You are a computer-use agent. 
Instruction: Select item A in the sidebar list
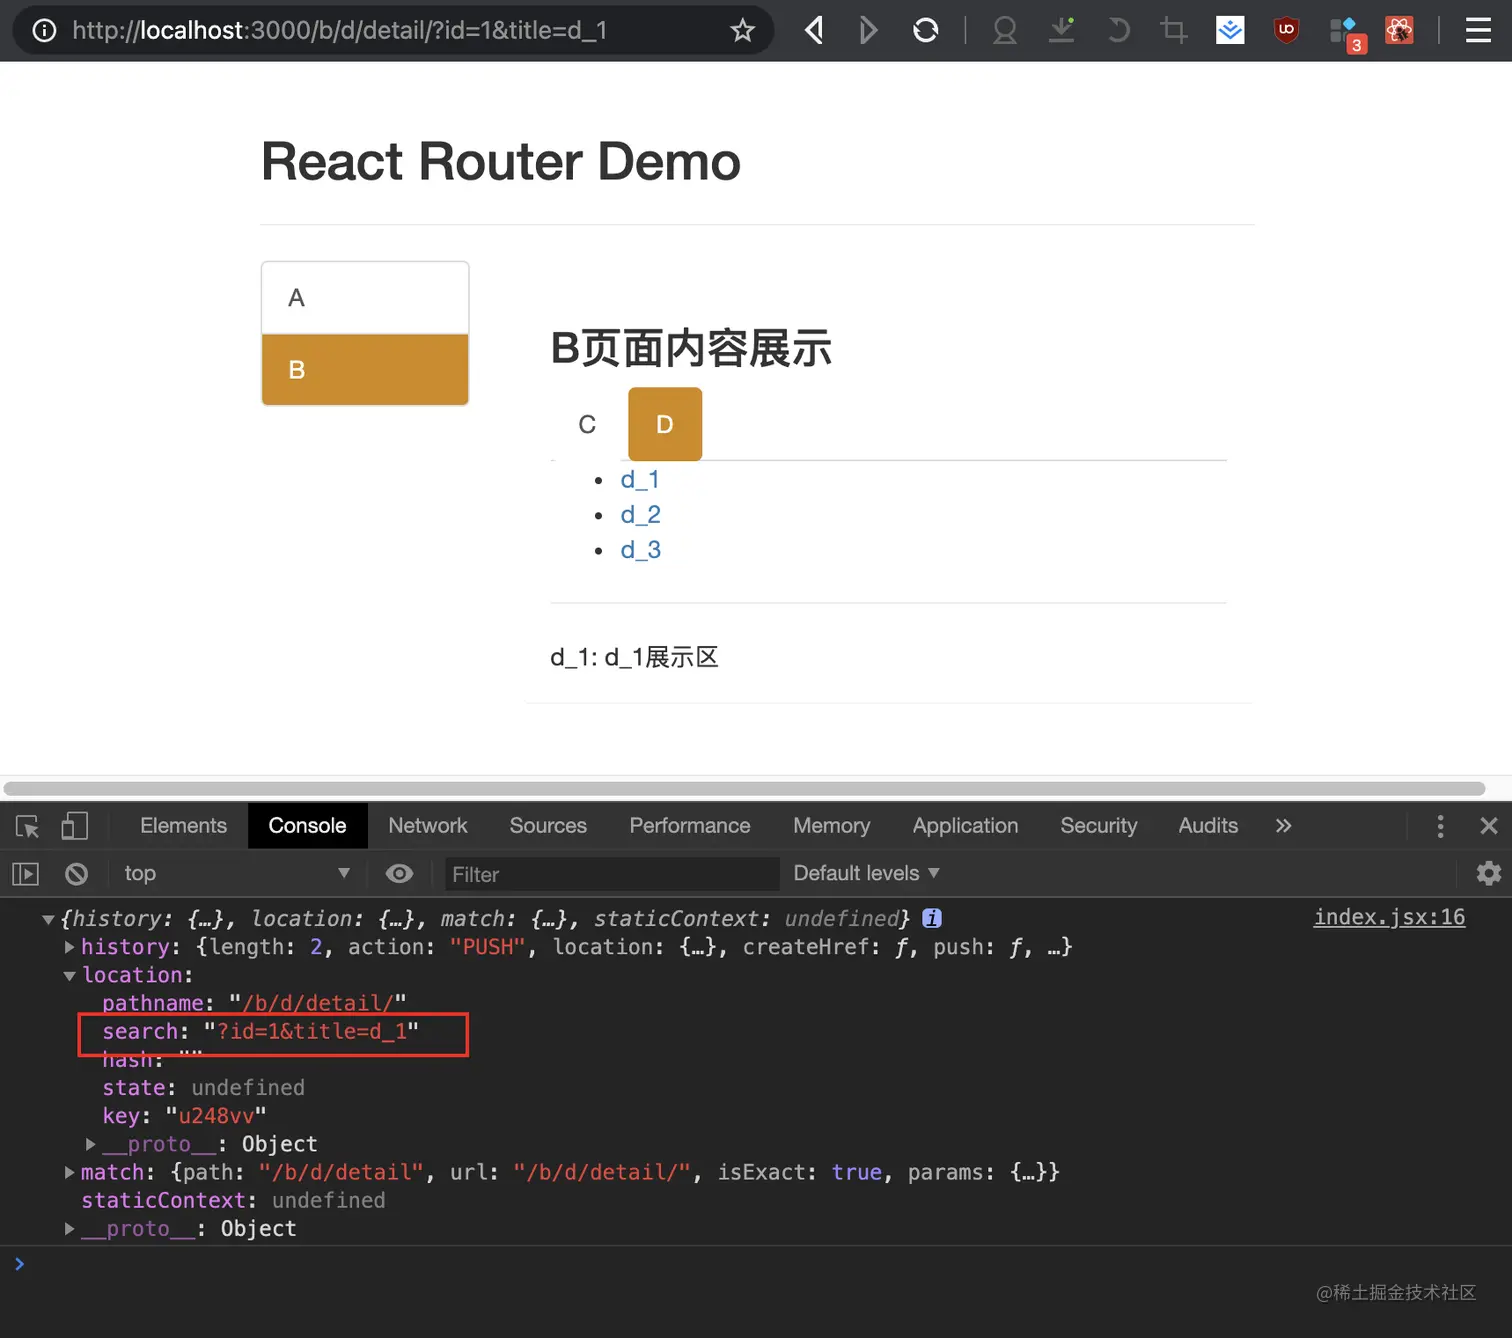click(x=365, y=298)
